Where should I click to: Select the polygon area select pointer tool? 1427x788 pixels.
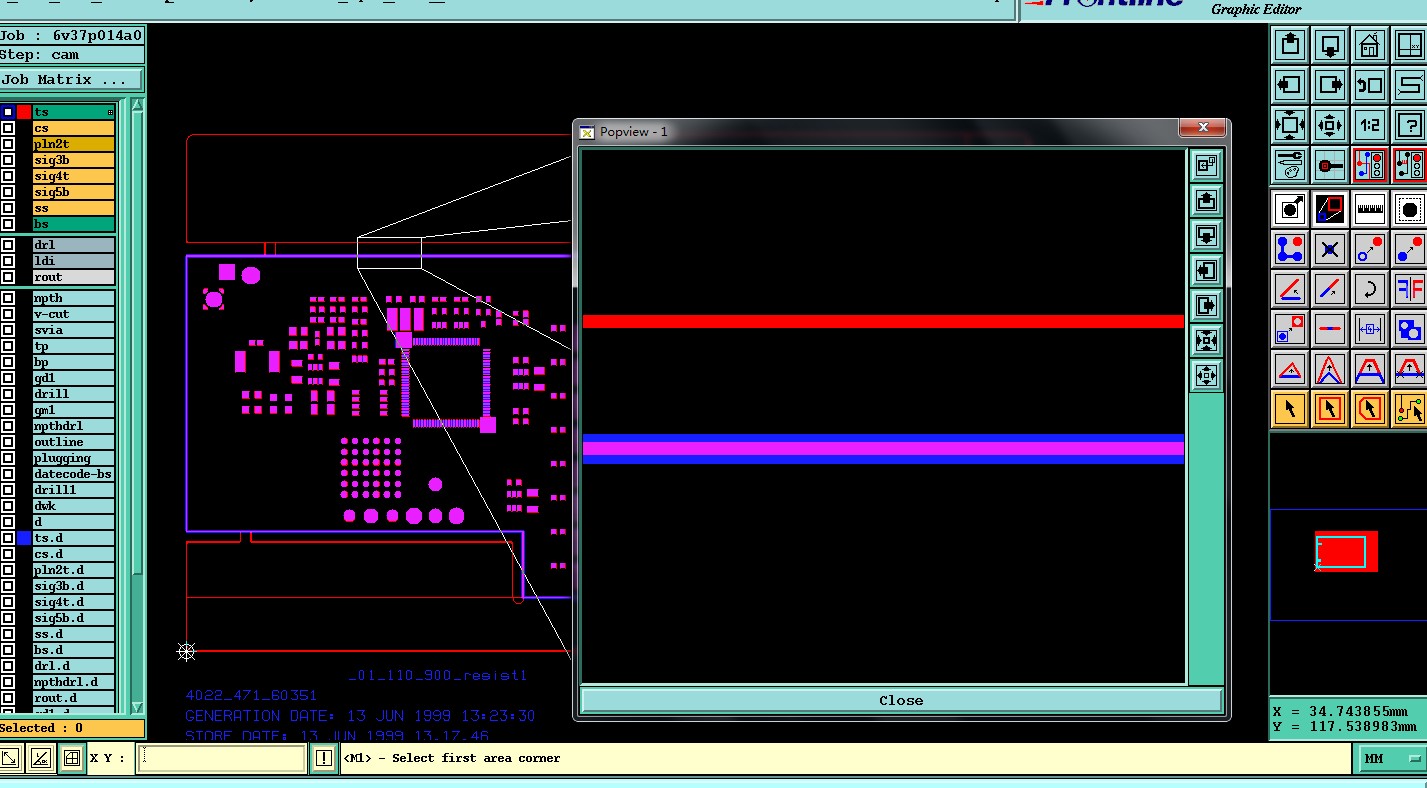point(1370,409)
